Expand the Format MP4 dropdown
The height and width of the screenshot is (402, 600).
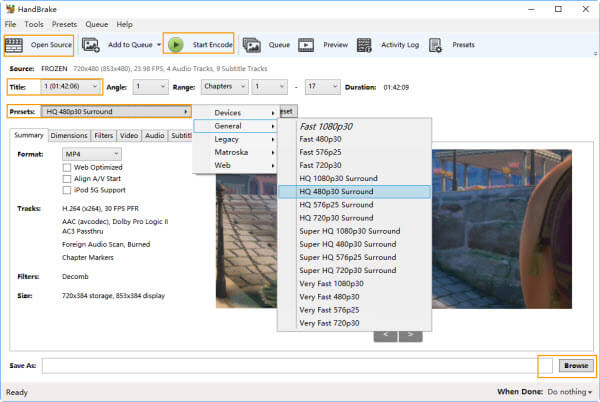tap(90, 154)
